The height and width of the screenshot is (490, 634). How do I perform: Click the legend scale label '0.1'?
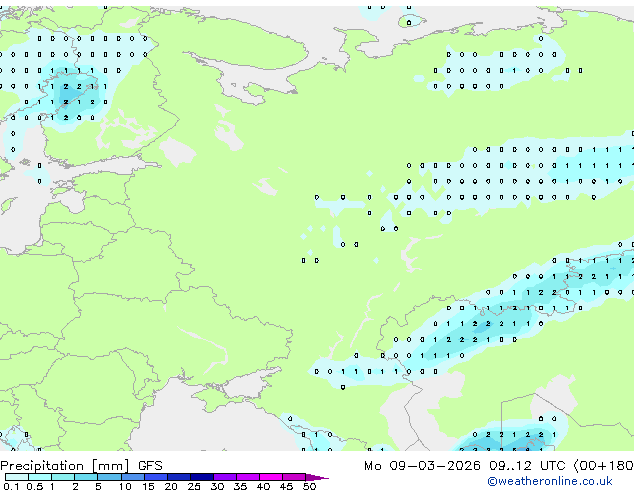[11, 486]
